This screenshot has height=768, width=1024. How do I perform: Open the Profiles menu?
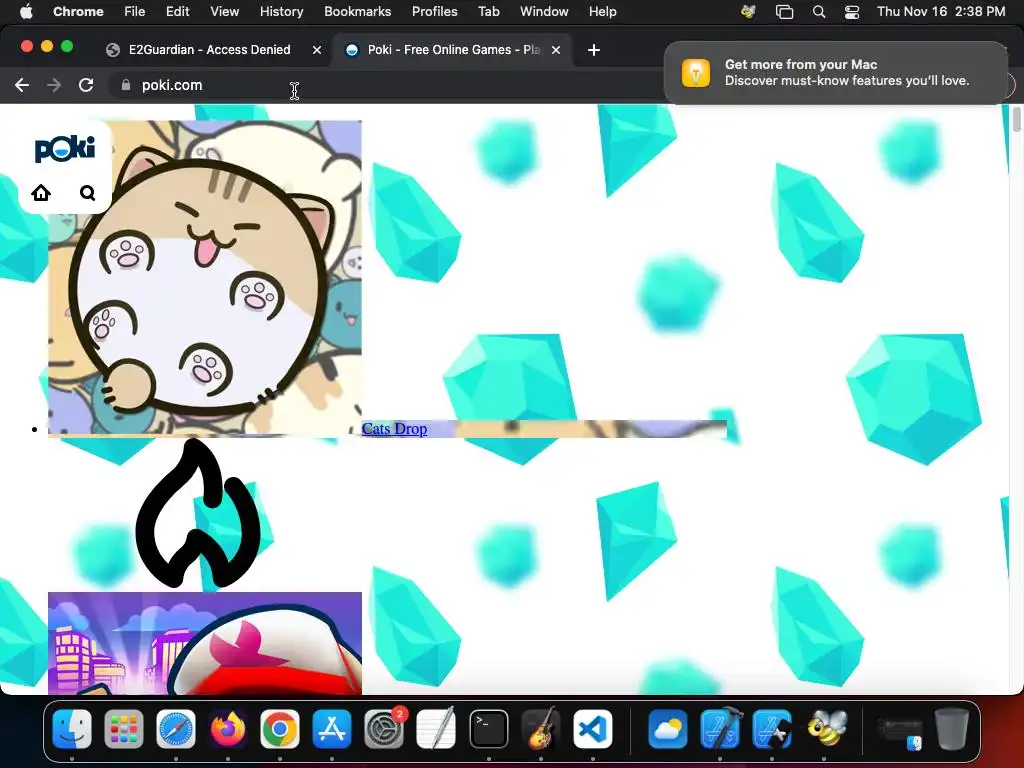(x=434, y=12)
